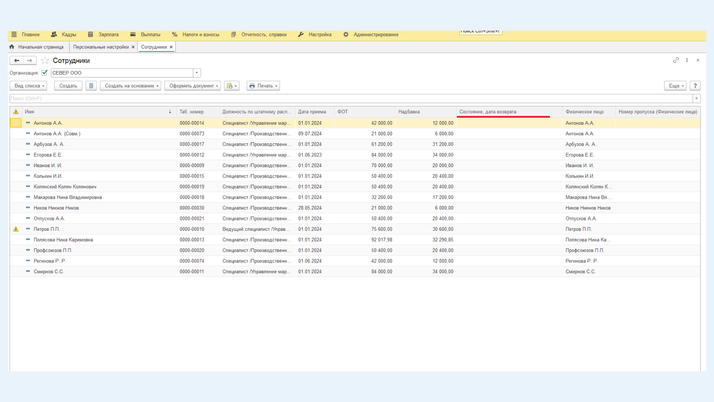Open the Кадры menu section

tap(63, 35)
